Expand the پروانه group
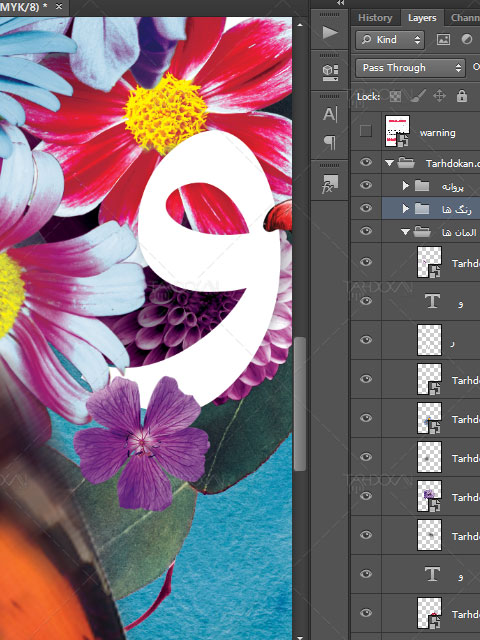 pyautogui.click(x=405, y=186)
